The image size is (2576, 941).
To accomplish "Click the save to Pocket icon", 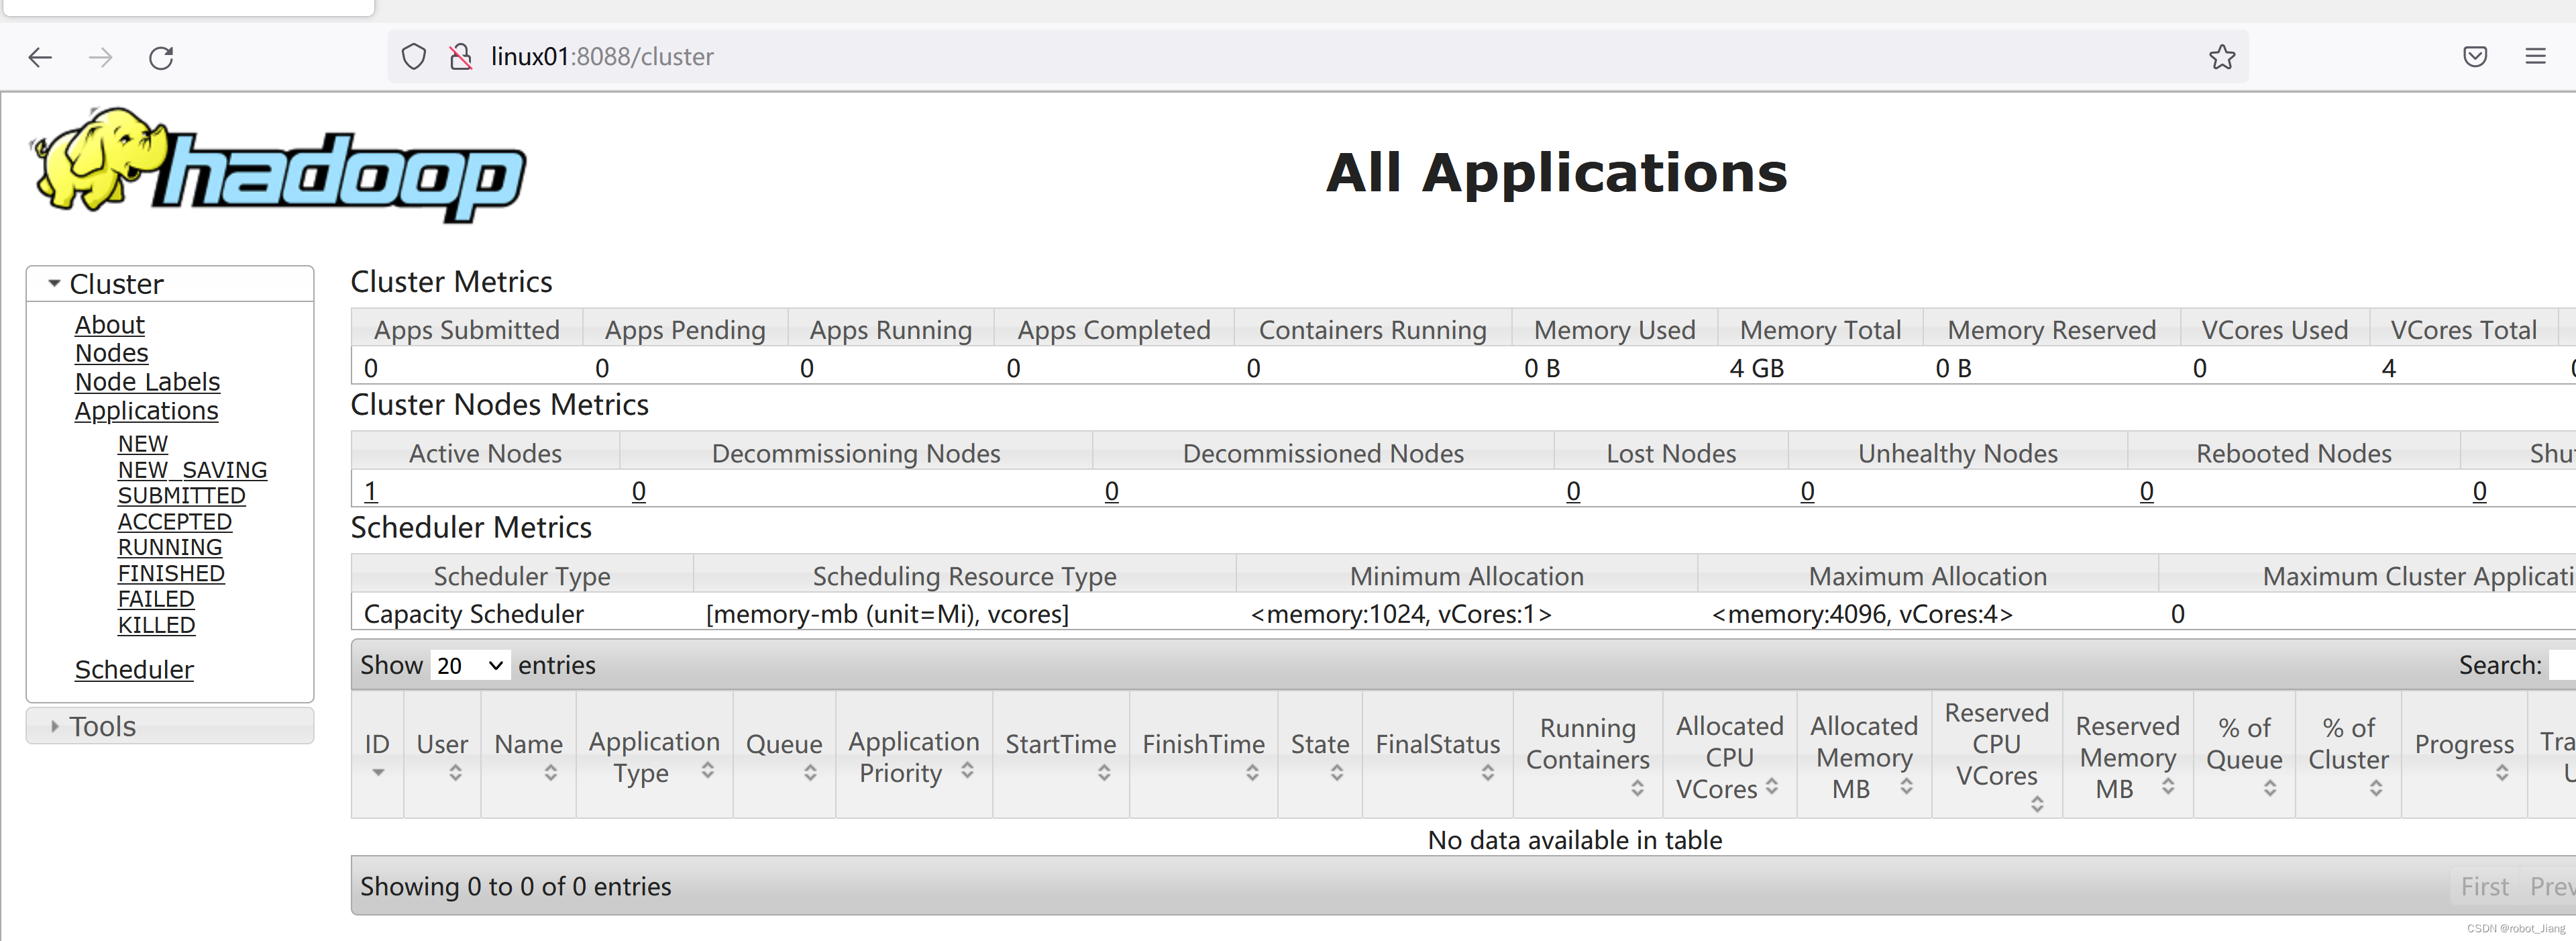I will pos(2476,57).
